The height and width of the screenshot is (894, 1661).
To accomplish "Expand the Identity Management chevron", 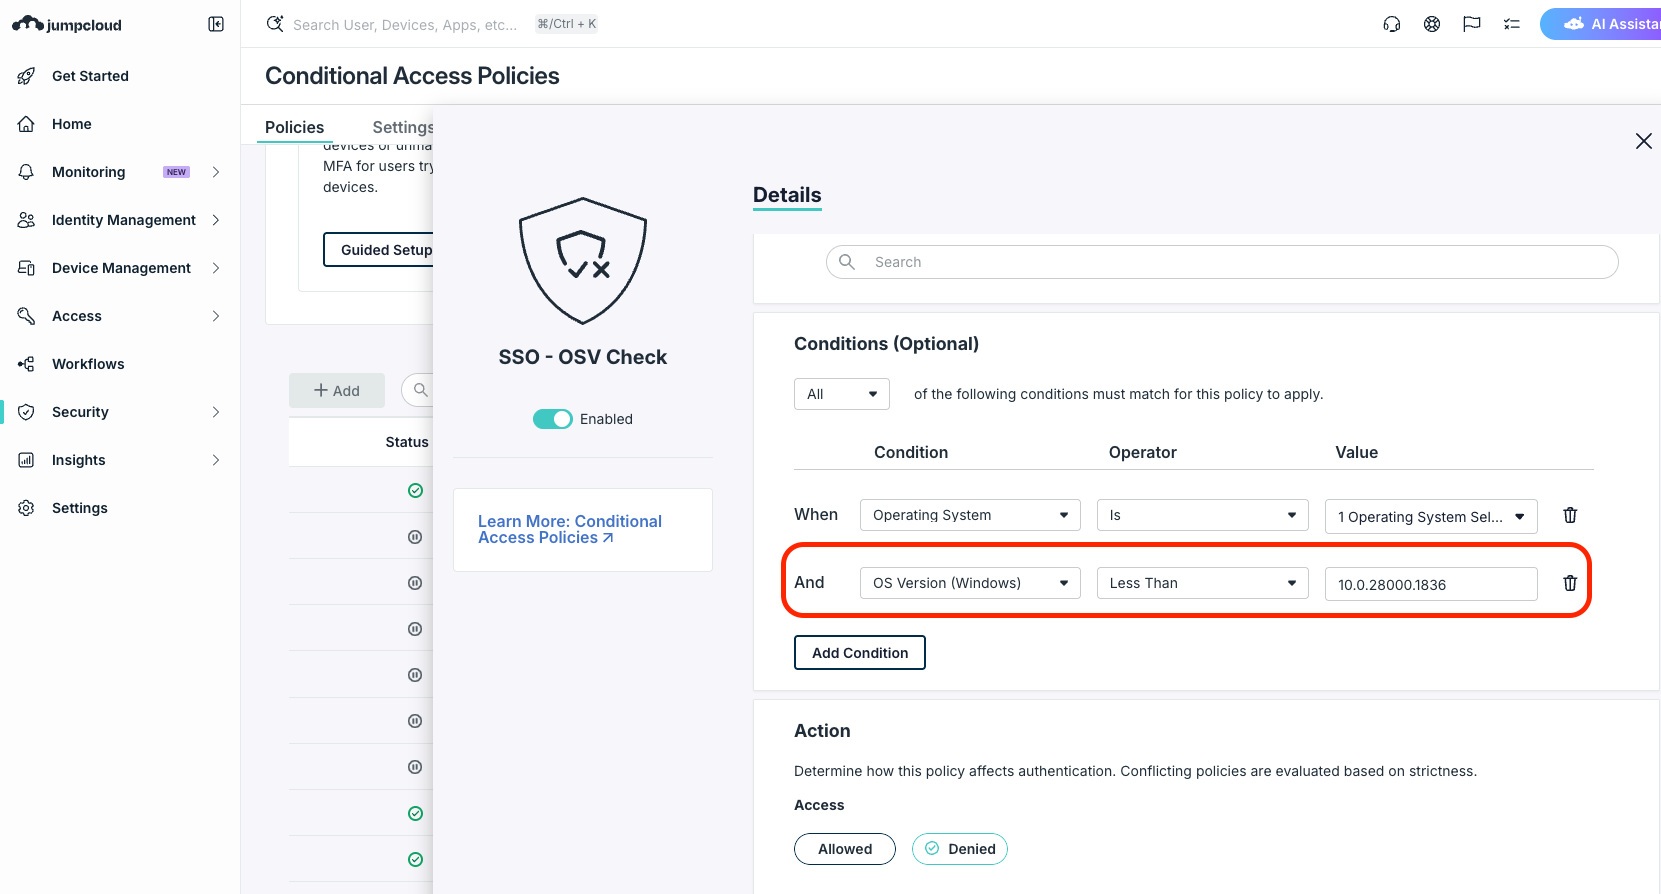I will [216, 220].
